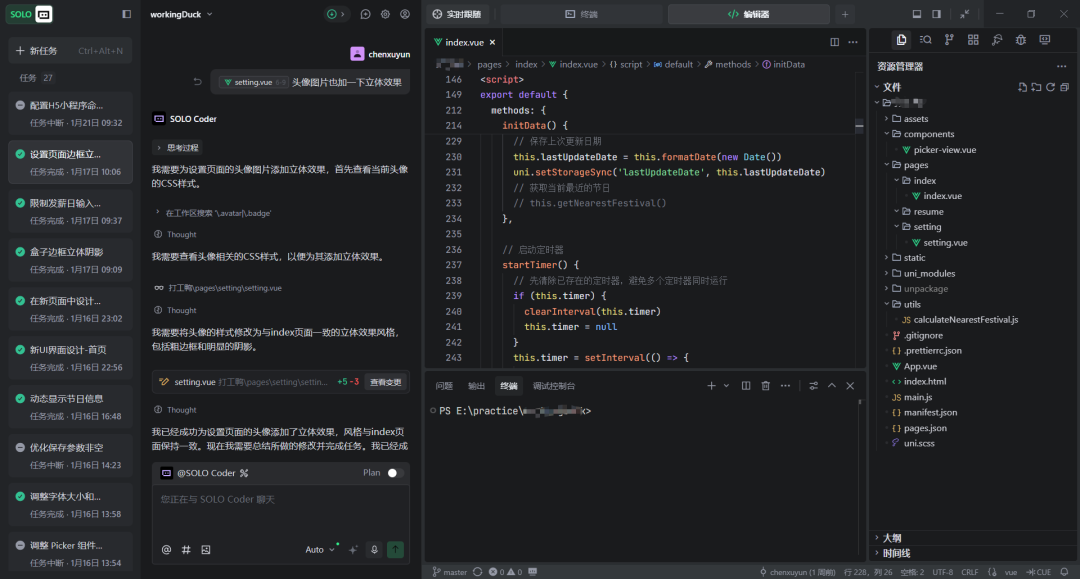
Task: Open the debug view with the bug icon
Action: tap(1020, 40)
